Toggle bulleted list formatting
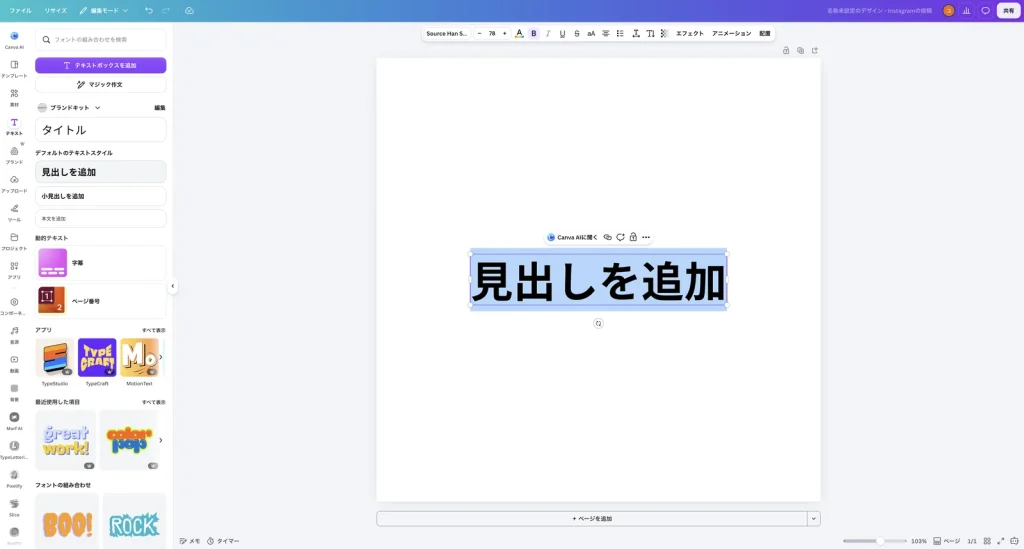Viewport: 1024px width, 549px height. coord(620,33)
